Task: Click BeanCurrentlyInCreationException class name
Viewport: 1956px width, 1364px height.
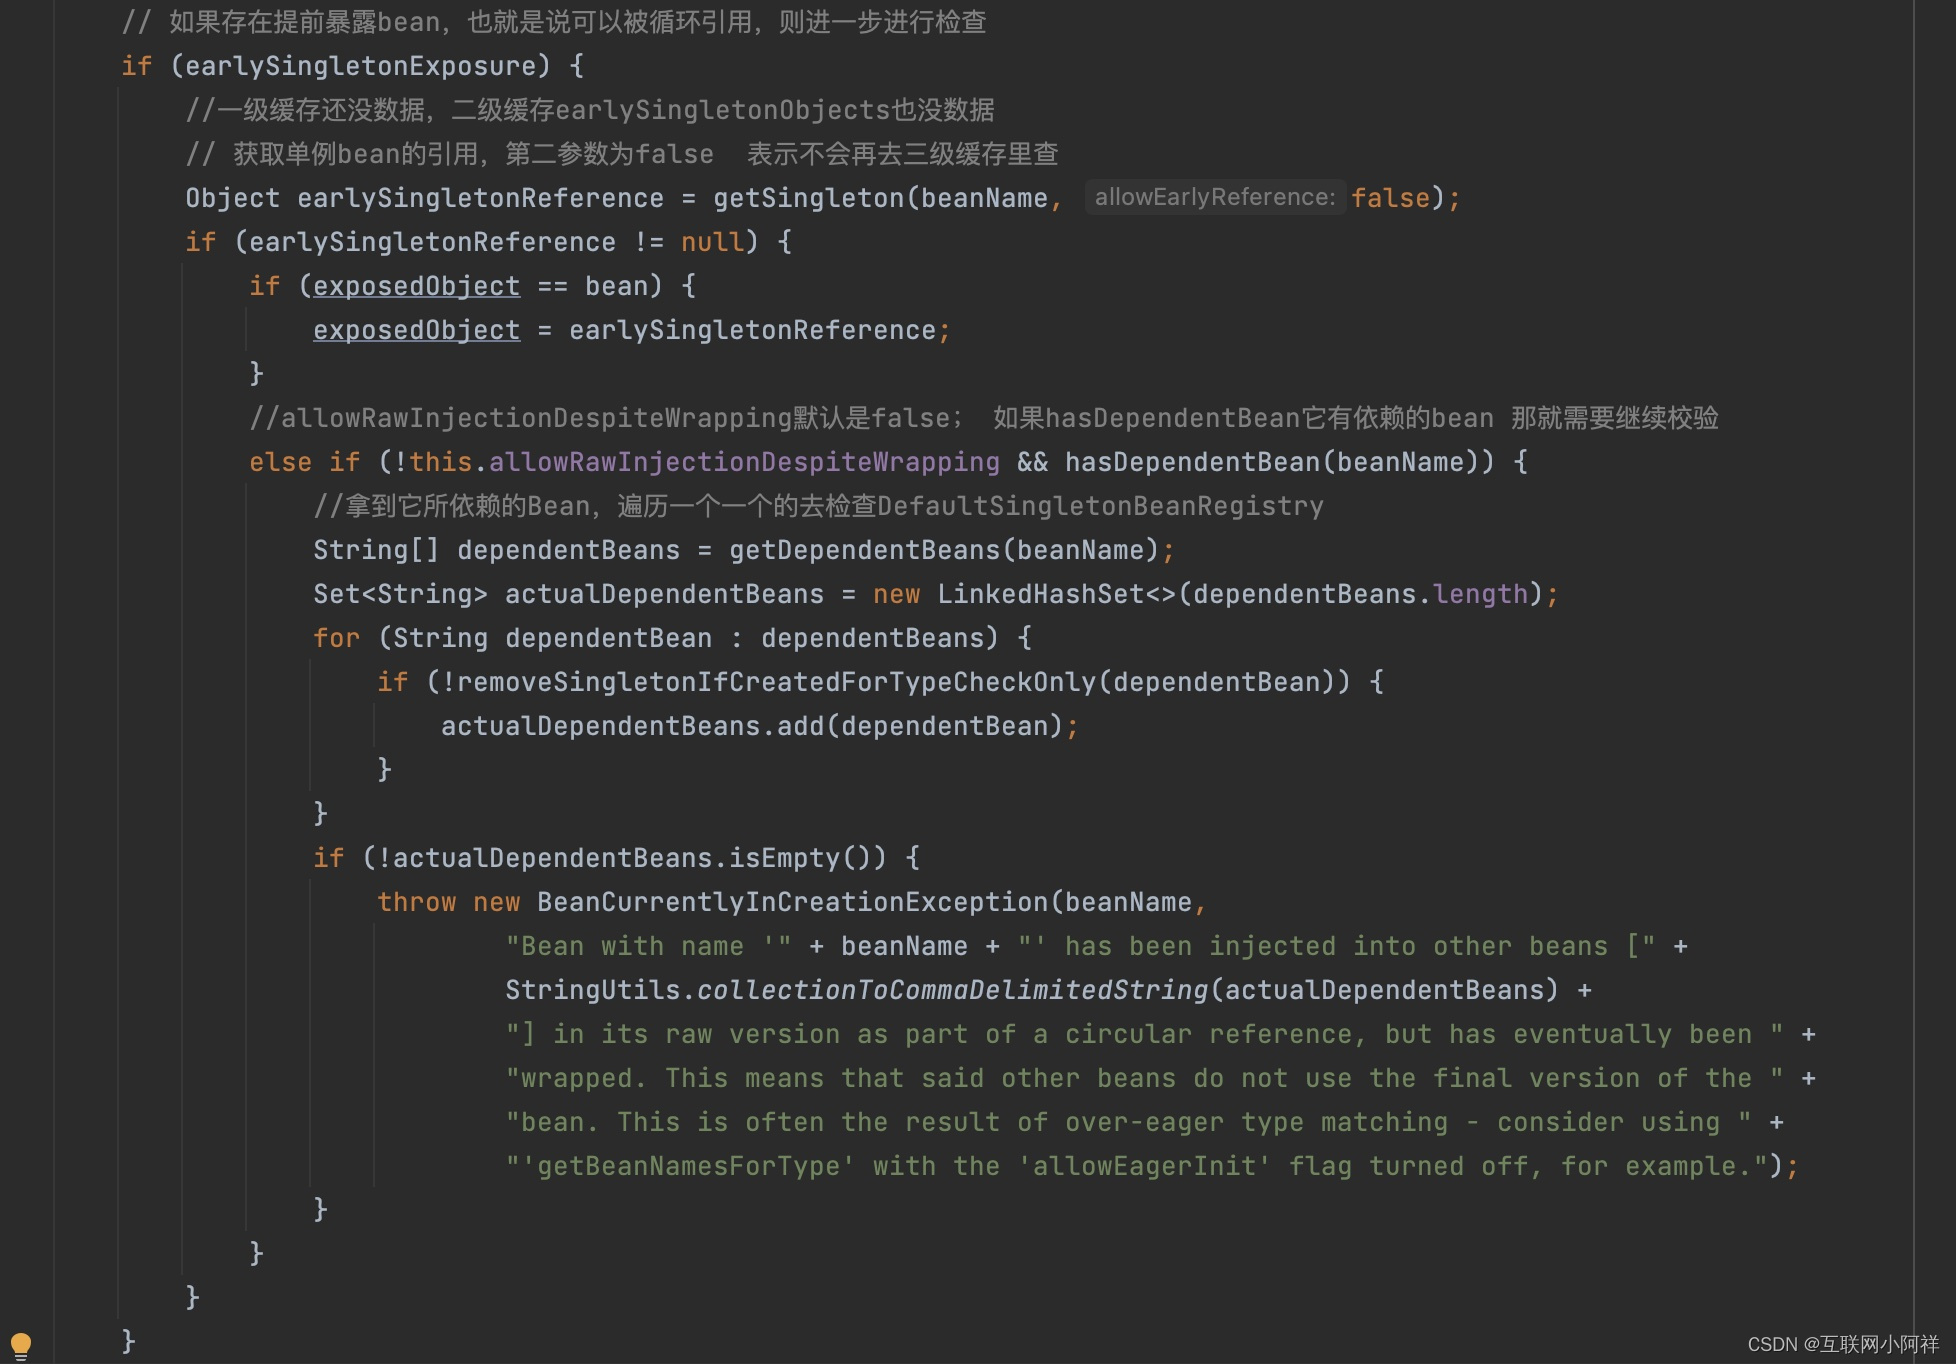Action: [x=792, y=902]
